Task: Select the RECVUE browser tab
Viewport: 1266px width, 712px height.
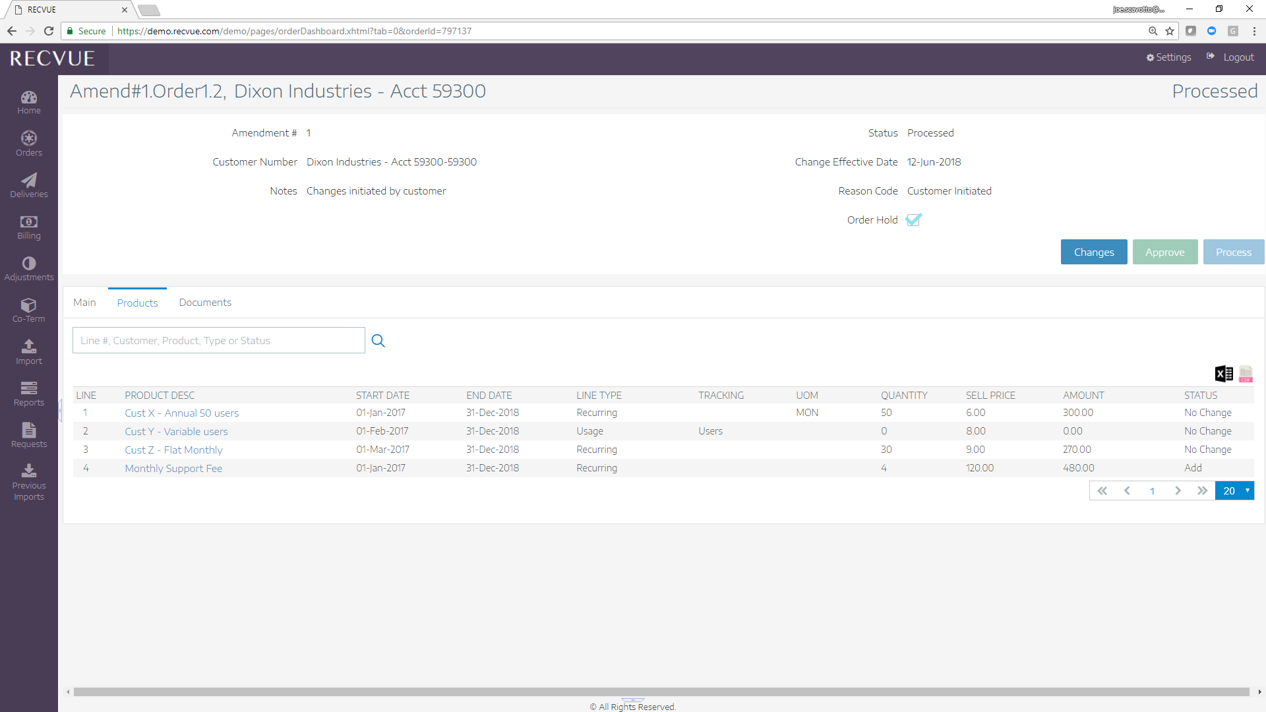Action: click(x=70, y=10)
